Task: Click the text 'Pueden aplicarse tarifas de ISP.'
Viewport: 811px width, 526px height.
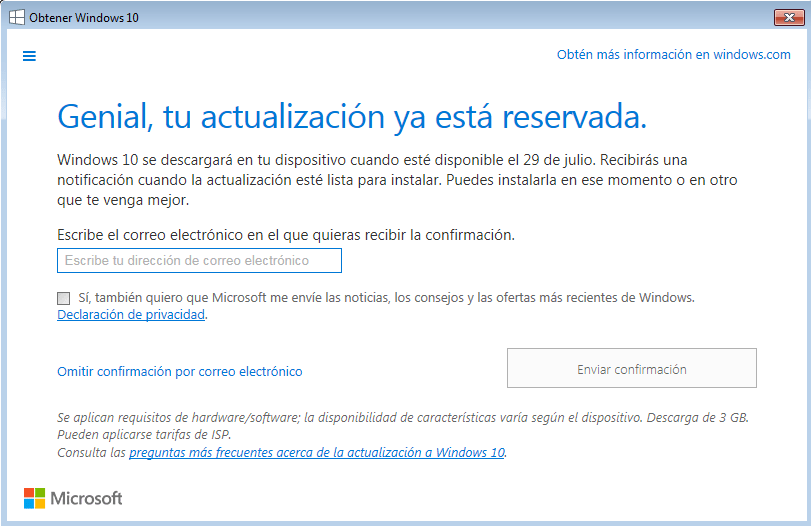Action: (144, 434)
